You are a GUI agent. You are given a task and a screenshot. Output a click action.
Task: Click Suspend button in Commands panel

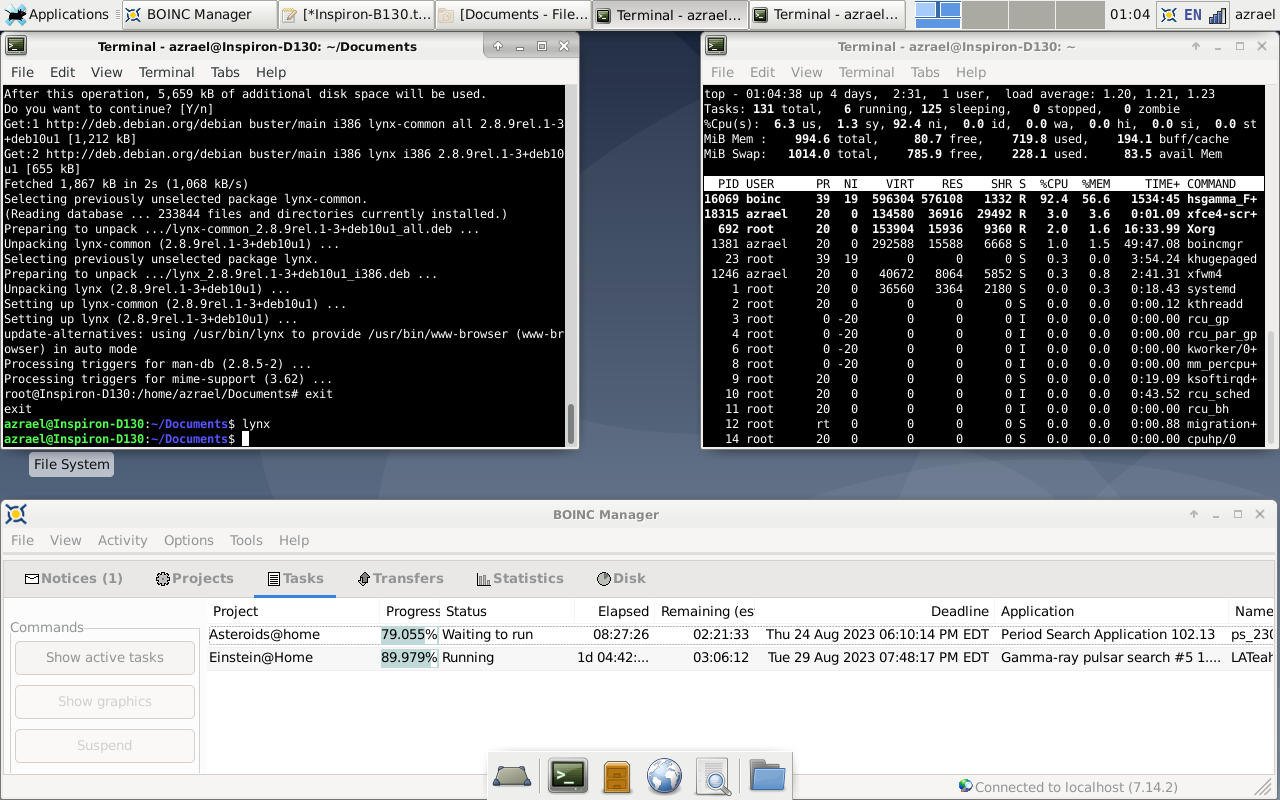coord(105,745)
